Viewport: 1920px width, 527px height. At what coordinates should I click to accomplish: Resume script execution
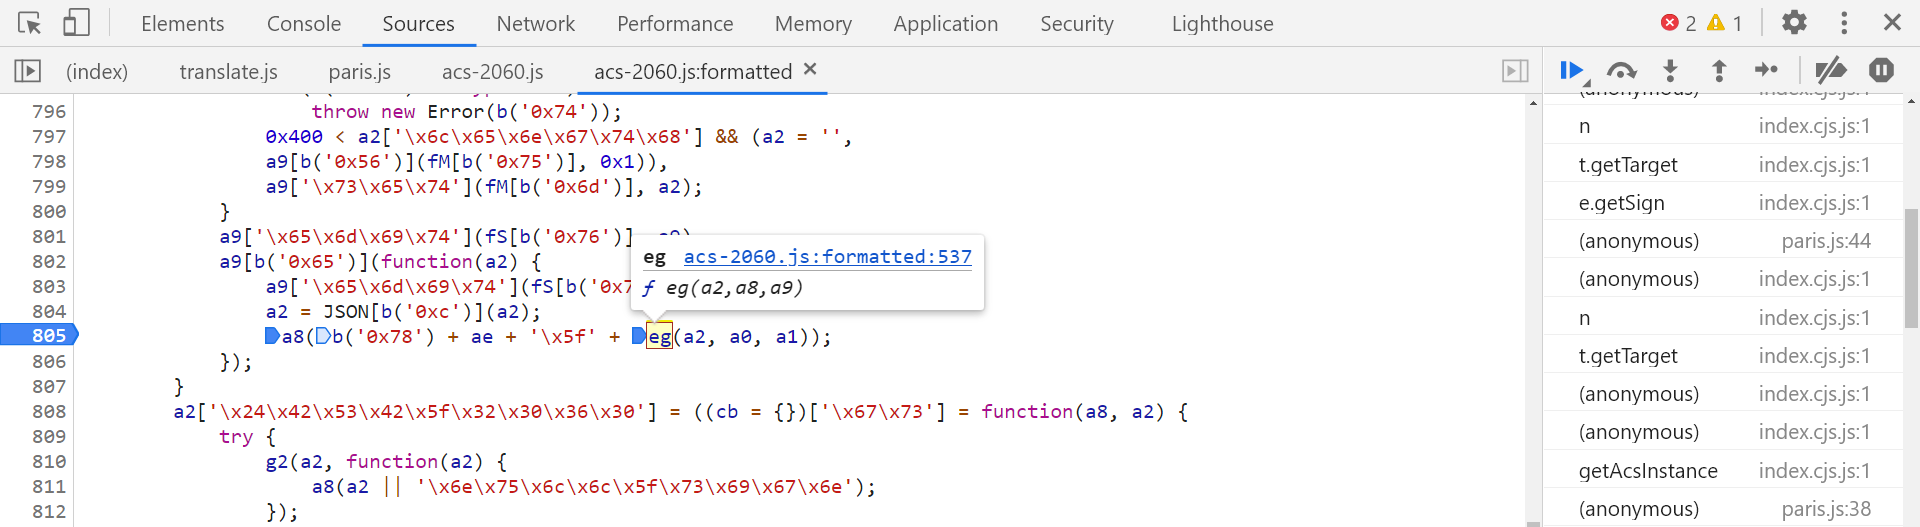pyautogui.click(x=1571, y=70)
